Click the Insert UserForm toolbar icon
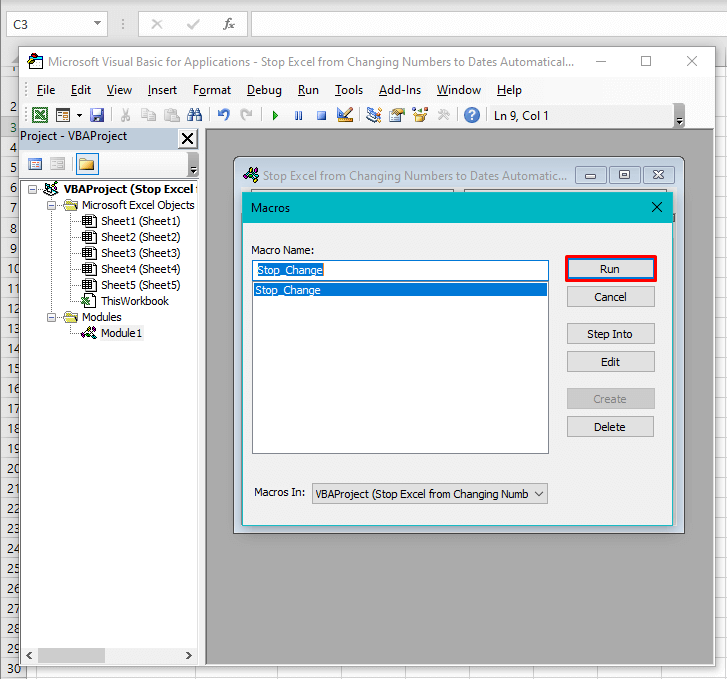 pos(63,115)
